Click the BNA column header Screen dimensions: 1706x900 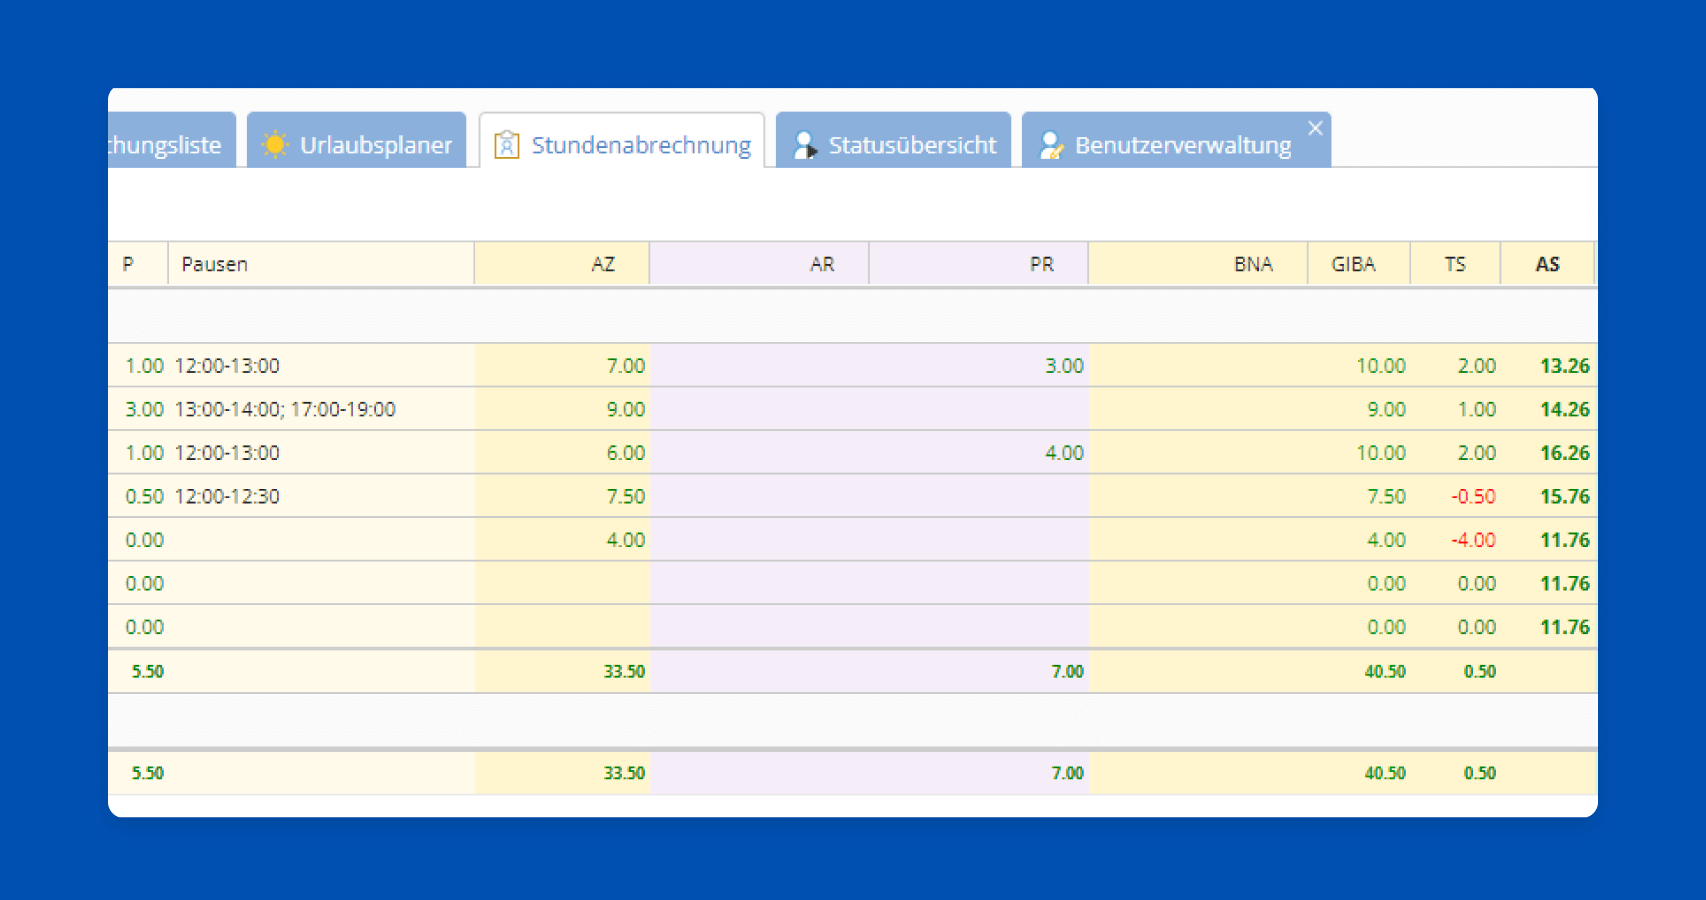(x=1252, y=264)
